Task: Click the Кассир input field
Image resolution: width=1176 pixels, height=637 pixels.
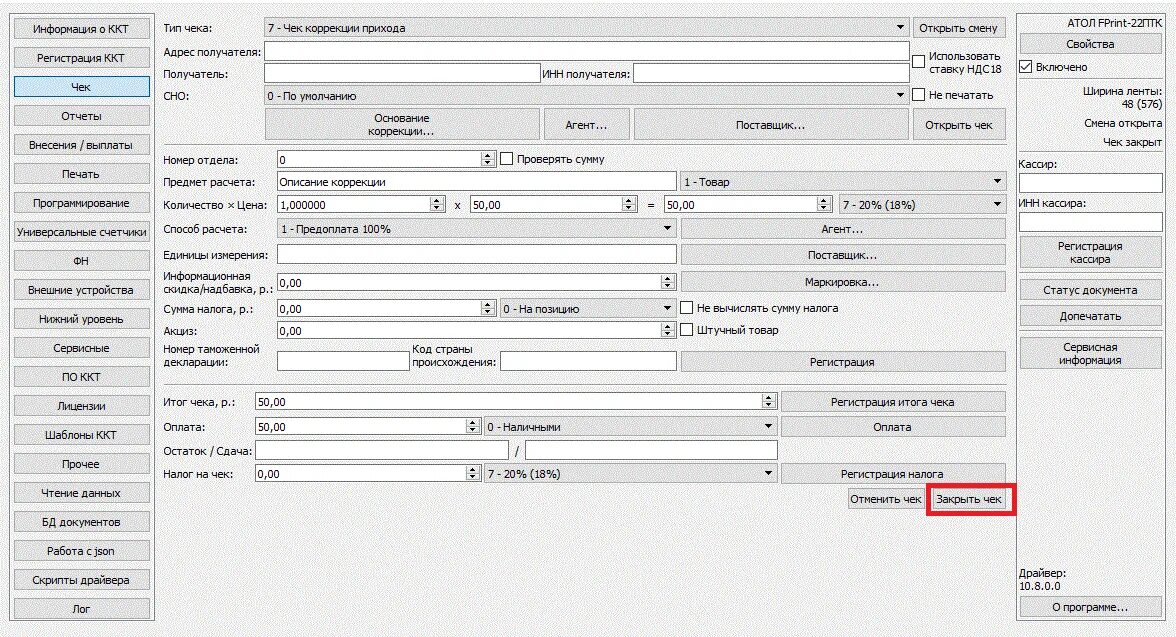Action: (1090, 182)
